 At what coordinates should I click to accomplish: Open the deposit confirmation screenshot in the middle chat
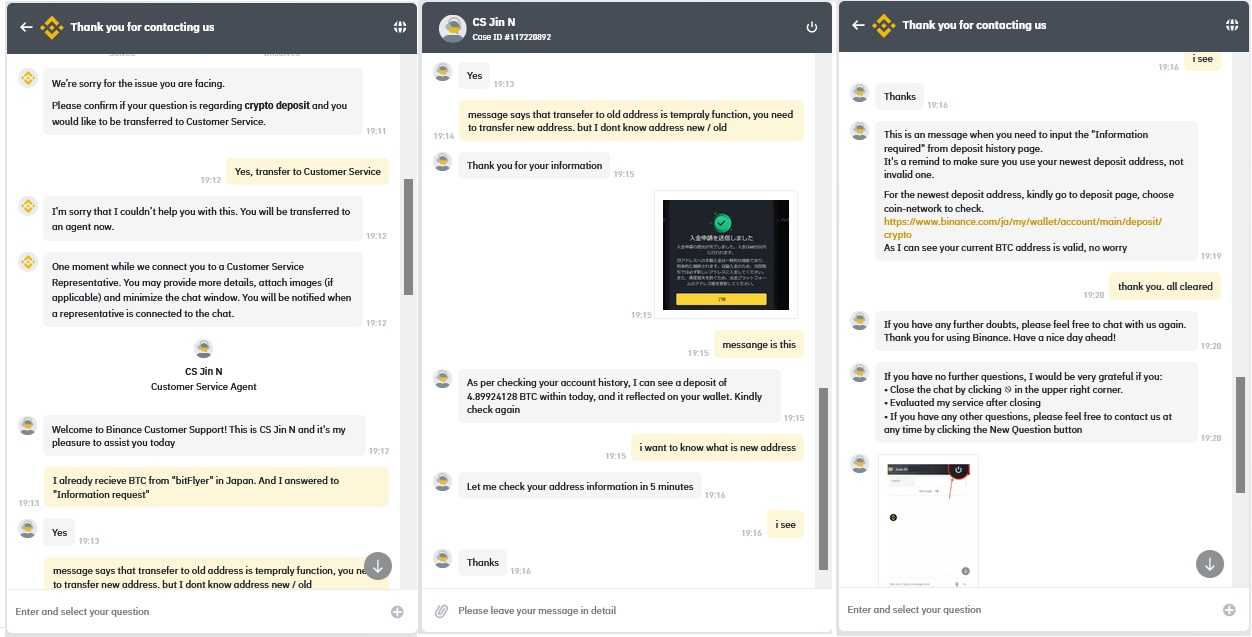[725, 254]
